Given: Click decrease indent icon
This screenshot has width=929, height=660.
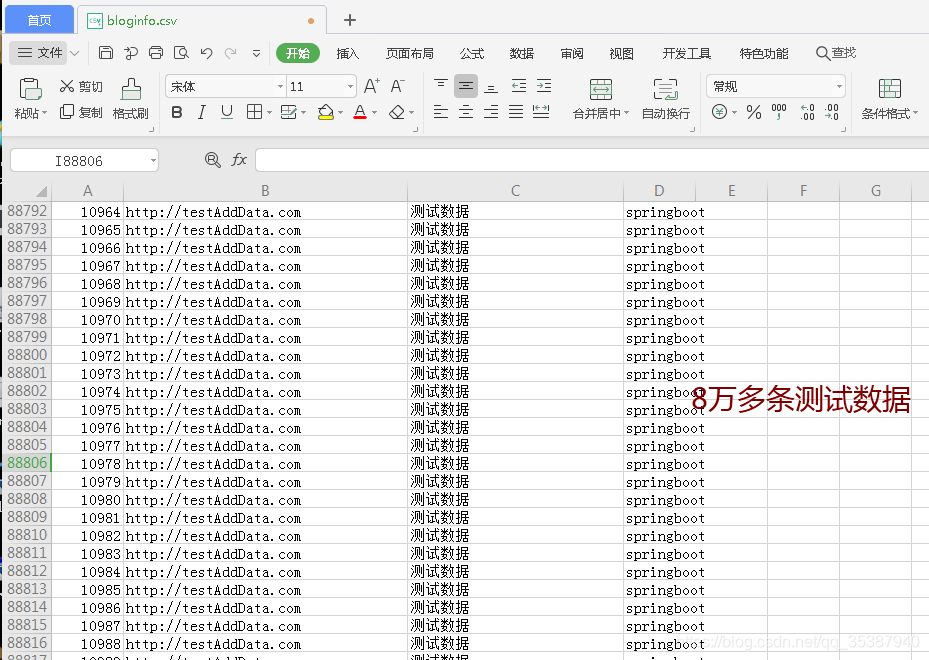Looking at the screenshot, I should (x=519, y=86).
